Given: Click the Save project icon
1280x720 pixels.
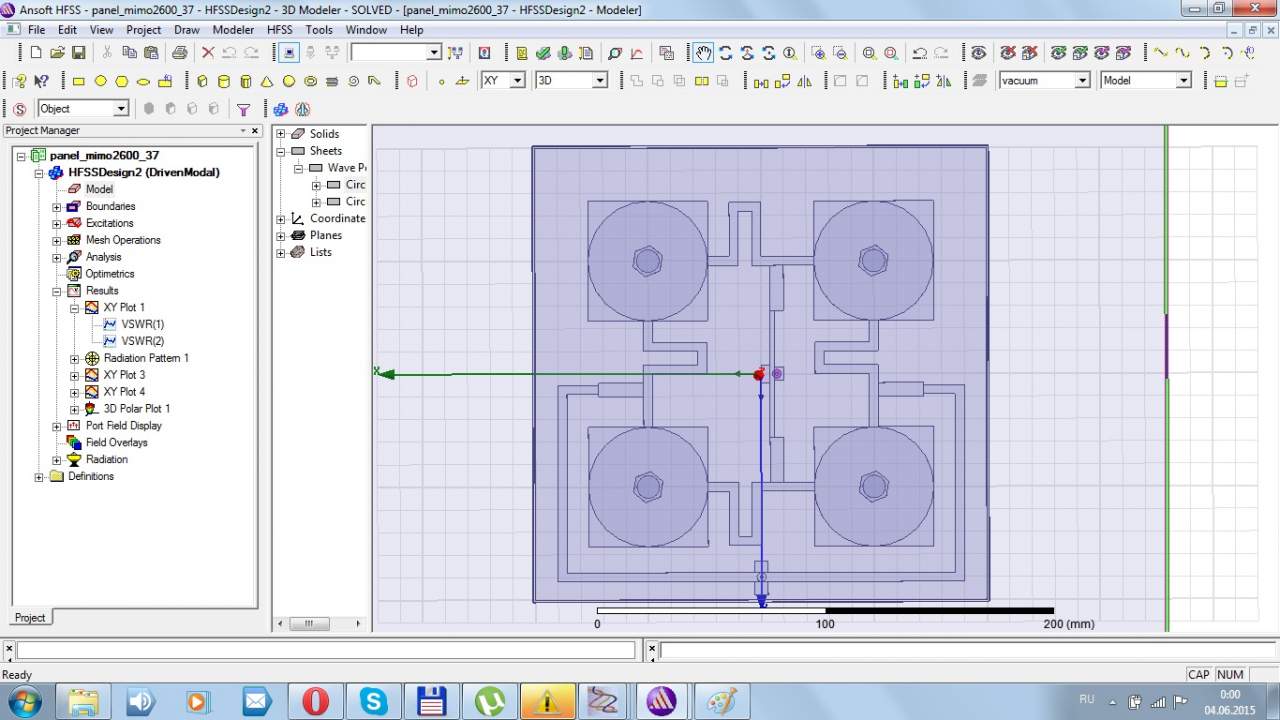Looking at the screenshot, I should [x=78, y=53].
